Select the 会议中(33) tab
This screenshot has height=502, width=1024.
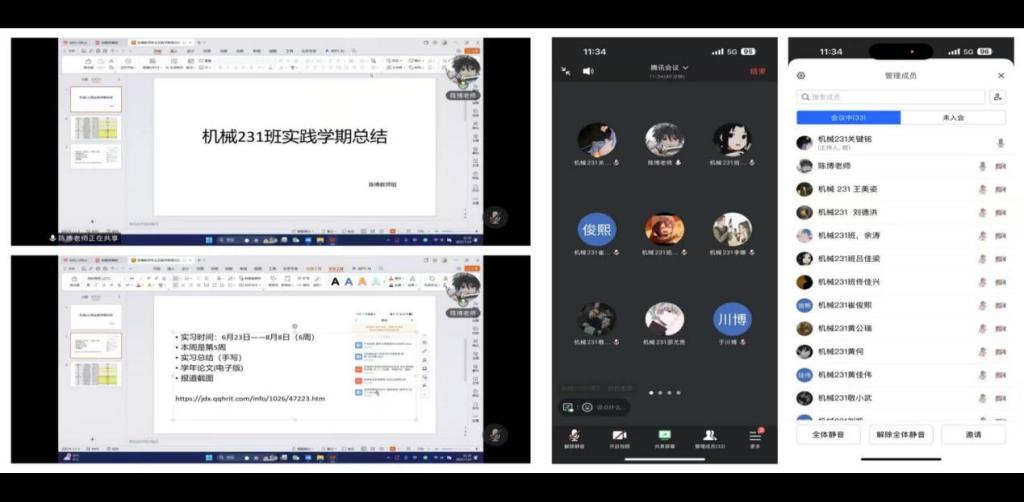(849, 117)
